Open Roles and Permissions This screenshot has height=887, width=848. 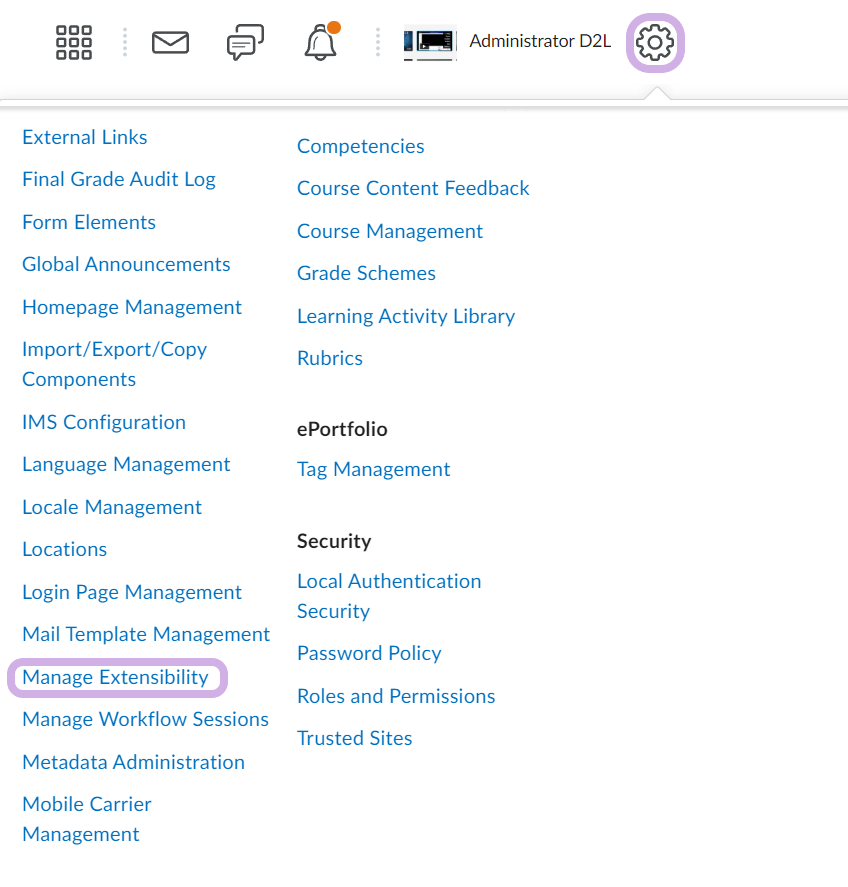[x=396, y=696]
